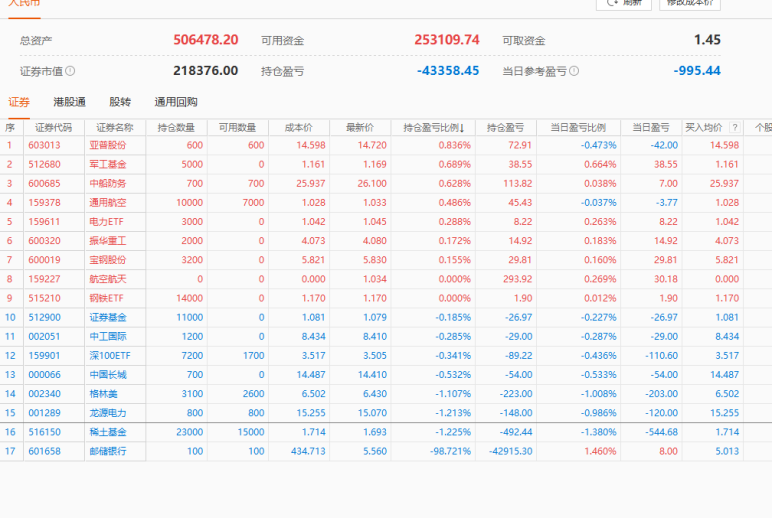Select the 中船防务 600685 row

[x=386, y=183]
